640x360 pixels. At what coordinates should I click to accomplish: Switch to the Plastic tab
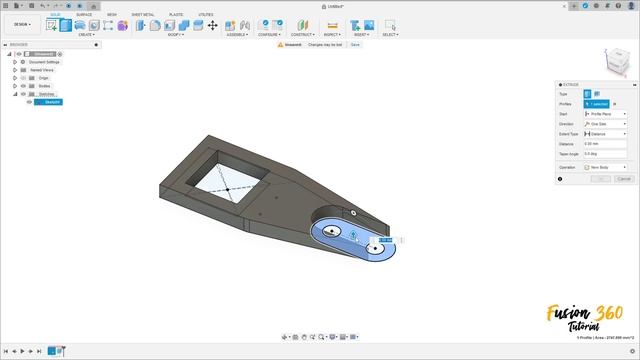[x=176, y=15]
